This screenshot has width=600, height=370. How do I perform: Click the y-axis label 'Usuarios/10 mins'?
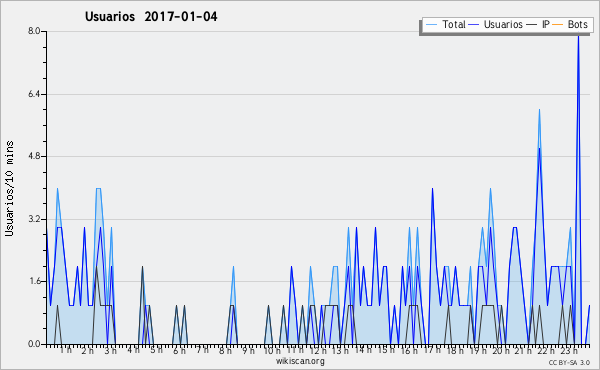(9, 188)
